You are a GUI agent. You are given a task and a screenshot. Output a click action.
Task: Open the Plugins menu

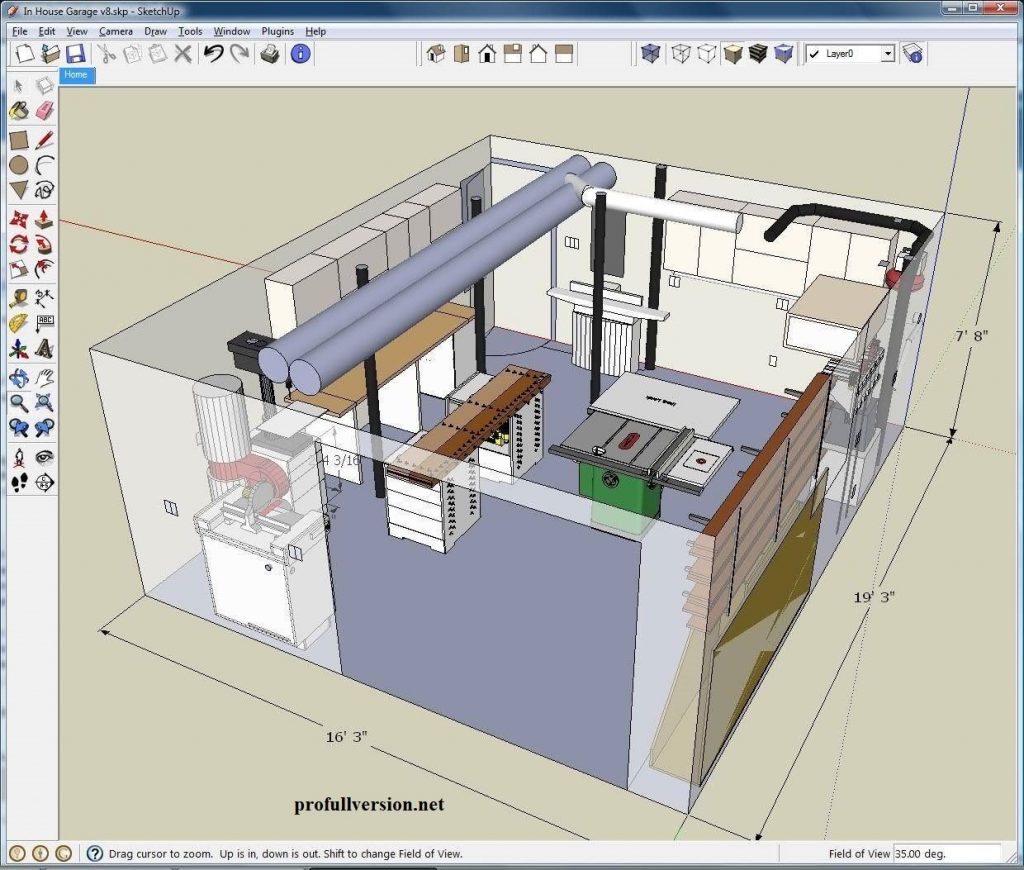click(277, 31)
